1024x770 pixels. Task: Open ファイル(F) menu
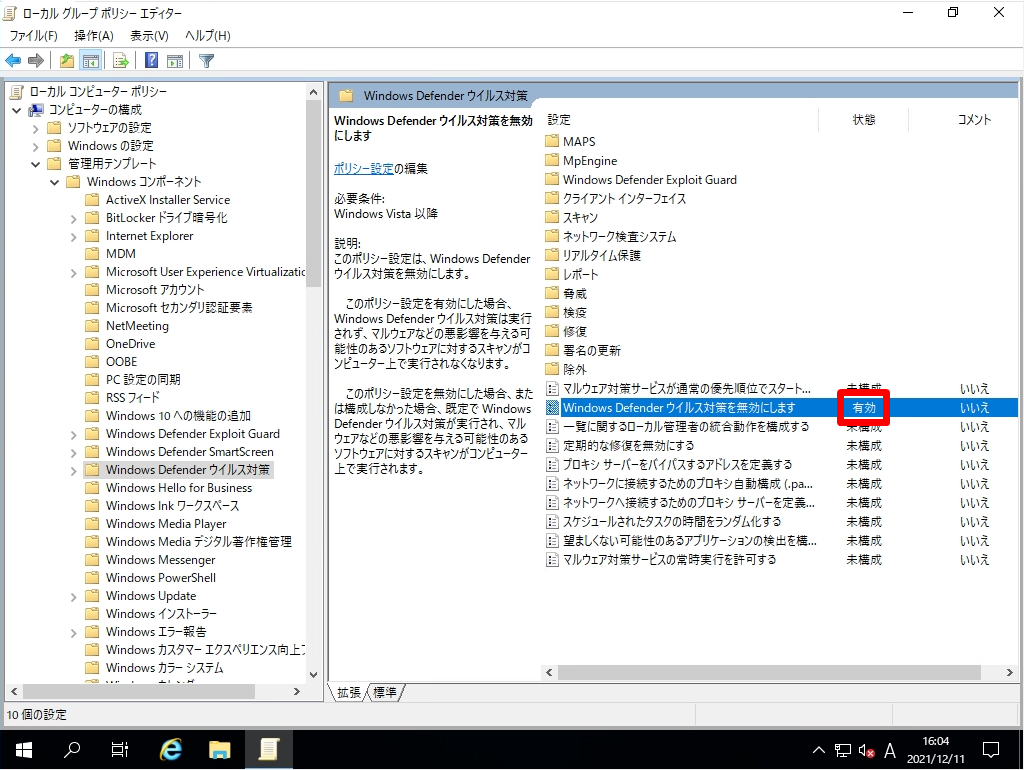33,36
